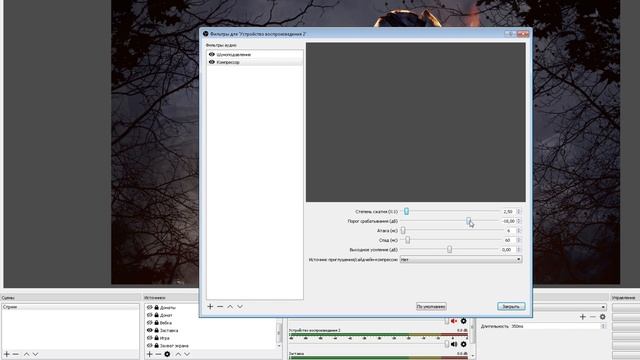Click the Устройство воспроизведения 2 volume fader handle
The height and width of the screenshot is (360, 640).
[x=447, y=344]
